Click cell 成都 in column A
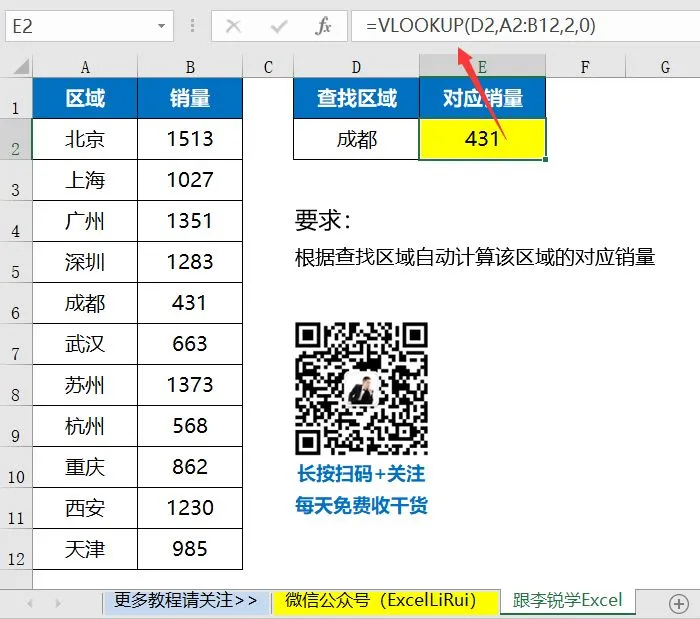700x619 pixels. (x=85, y=303)
